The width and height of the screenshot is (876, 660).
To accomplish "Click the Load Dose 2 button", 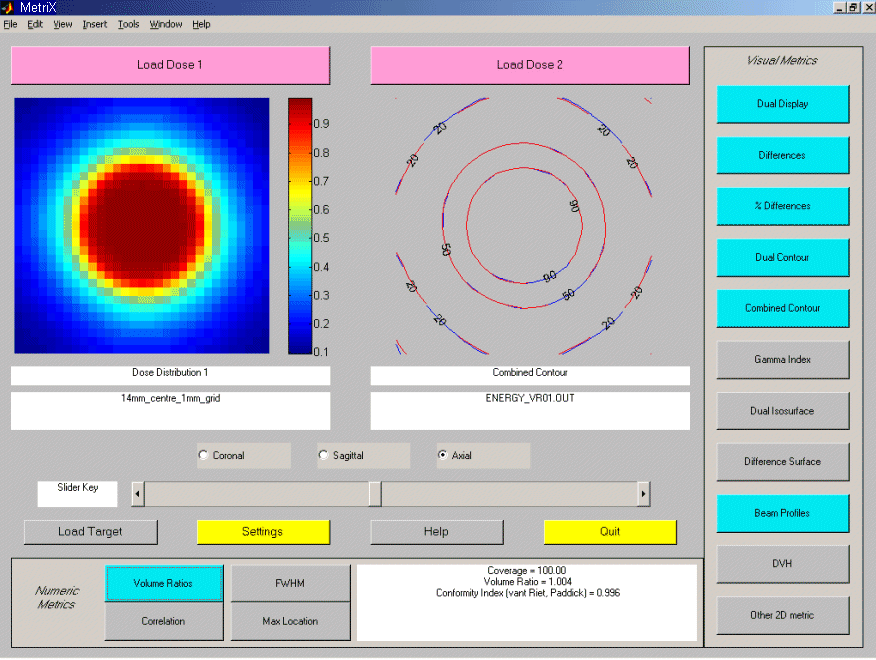I will coord(529,65).
